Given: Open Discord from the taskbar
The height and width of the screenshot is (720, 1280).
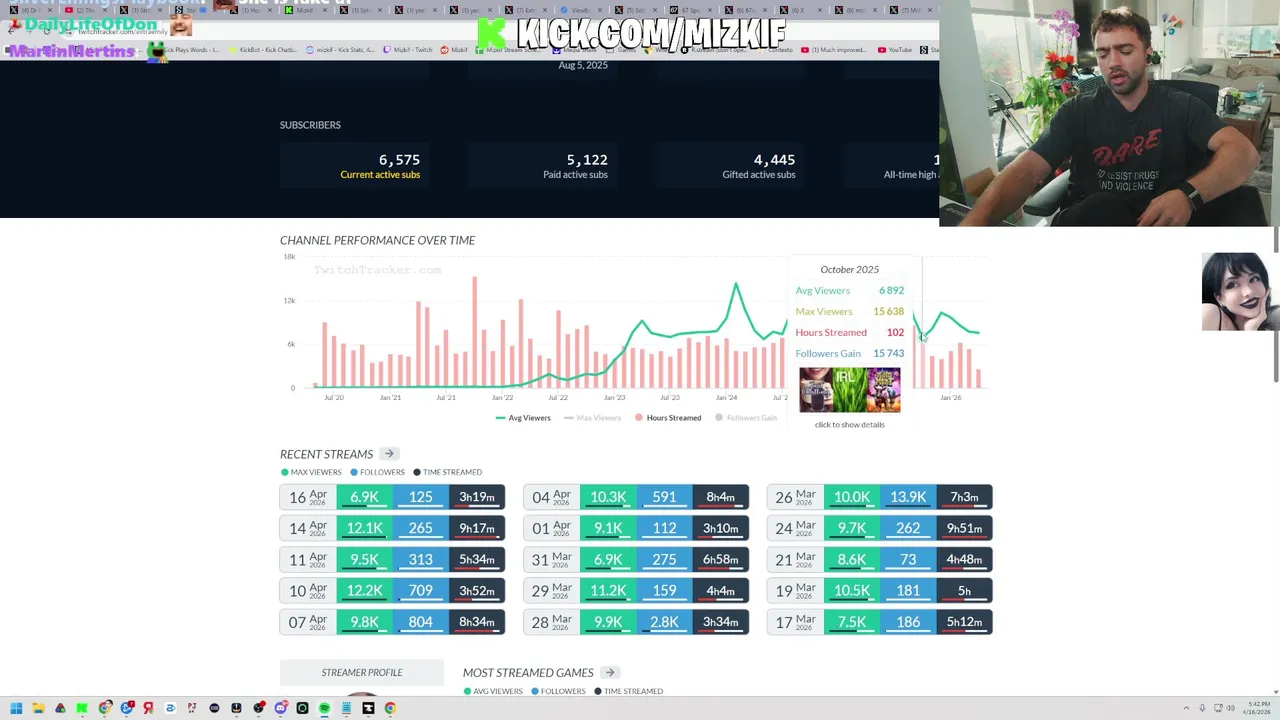Looking at the screenshot, I should (x=281, y=708).
